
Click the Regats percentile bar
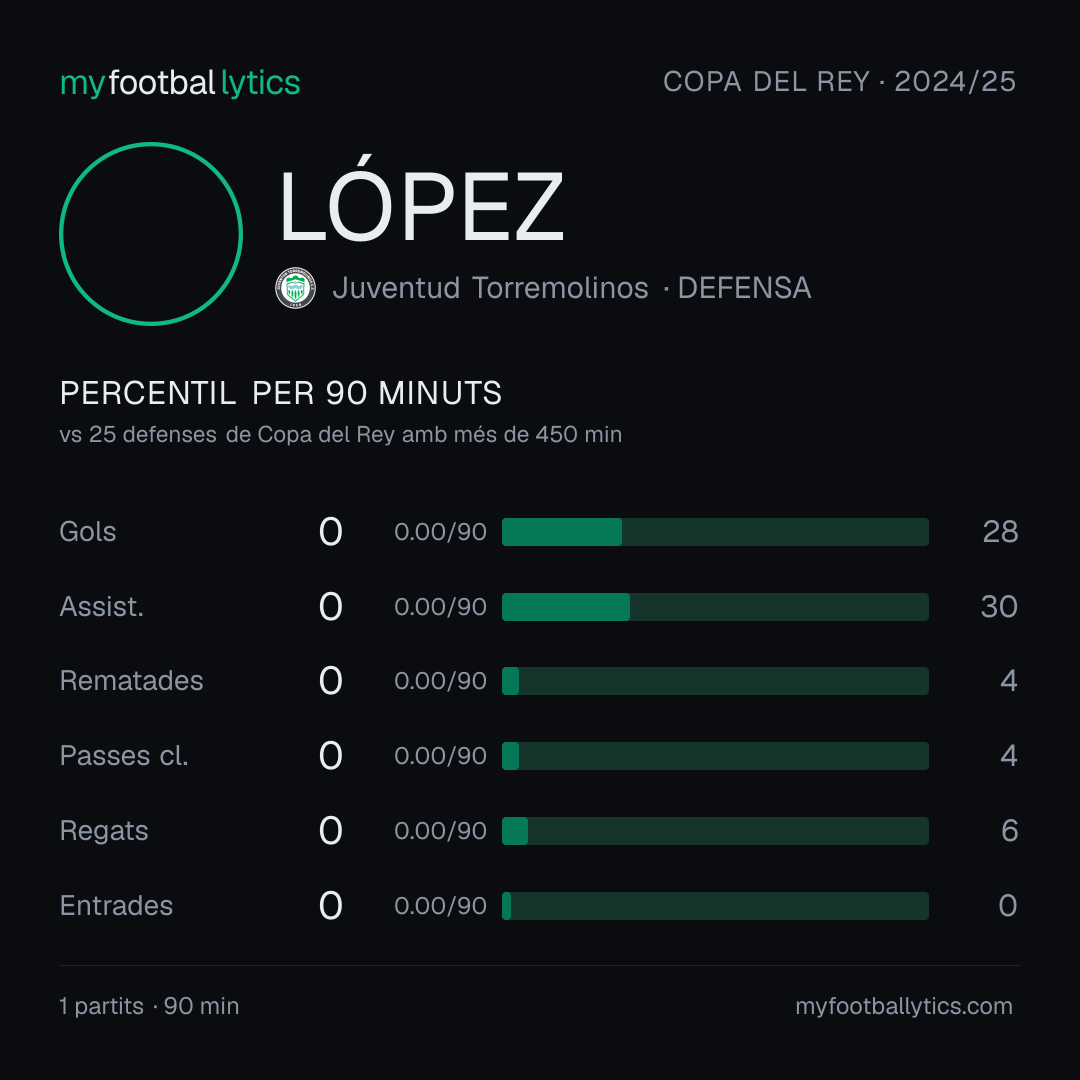715,831
